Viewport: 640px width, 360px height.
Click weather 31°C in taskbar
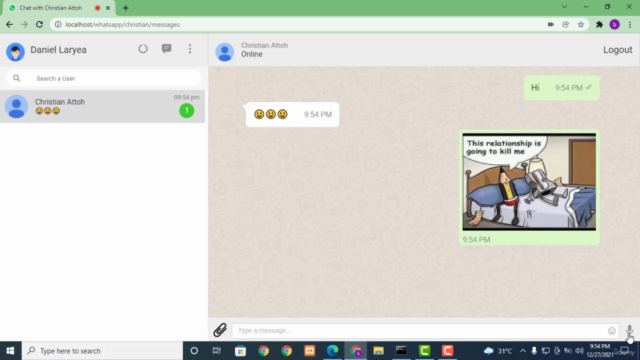(498, 351)
